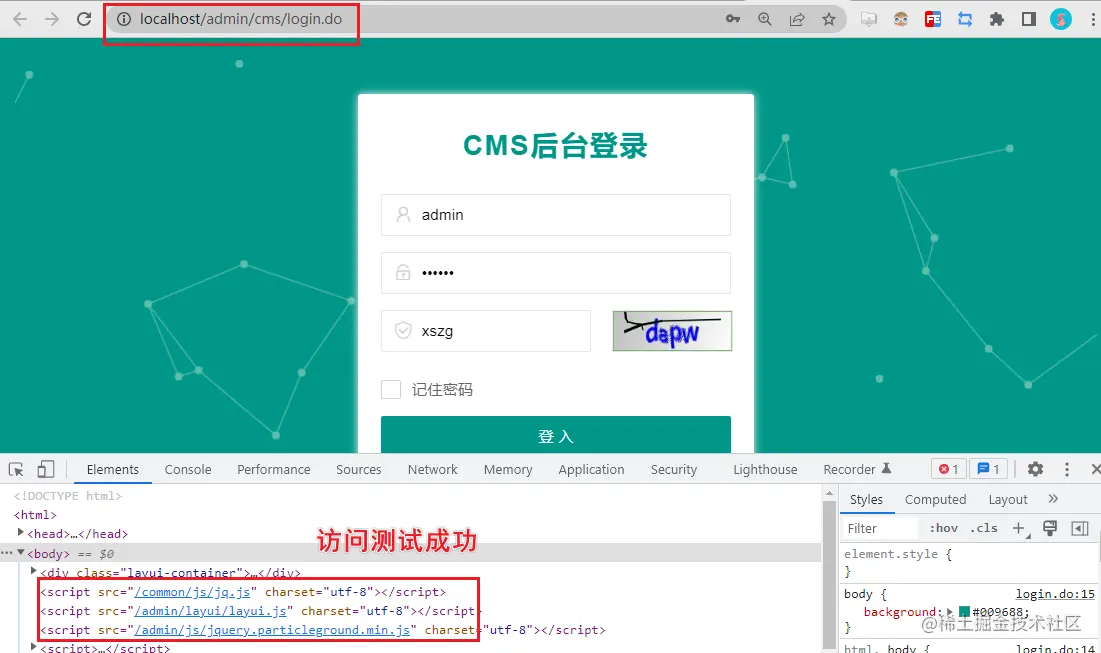This screenshot has height=653, width=1101.
Task: Expand the last script node
Action: tap(33, 647)
